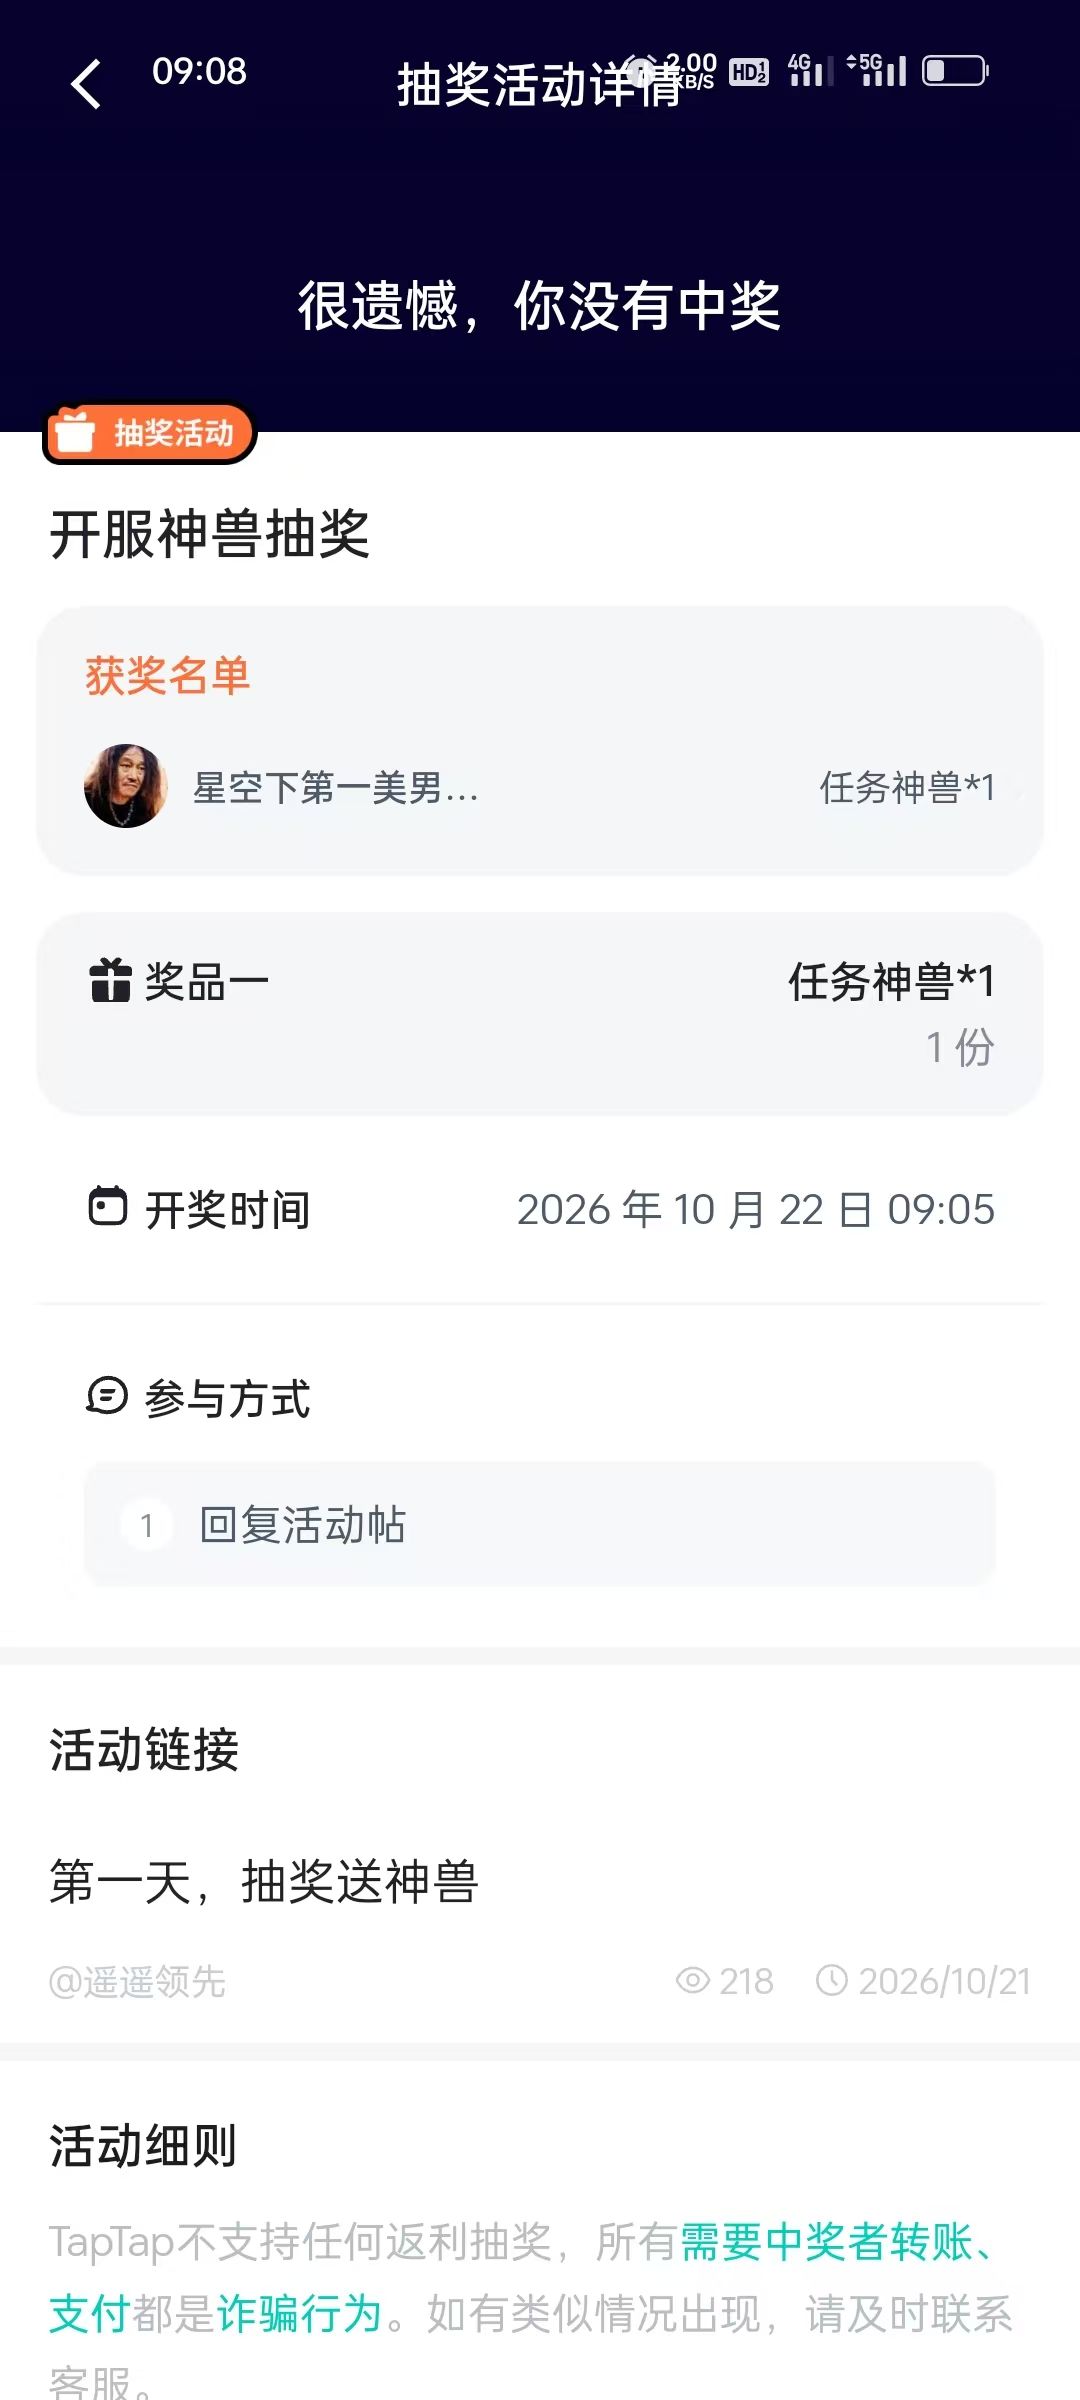1080x2400 pixels.
Task: Tap the clock icon beside 2026/10/21
Action: [x=832, y=1981]
